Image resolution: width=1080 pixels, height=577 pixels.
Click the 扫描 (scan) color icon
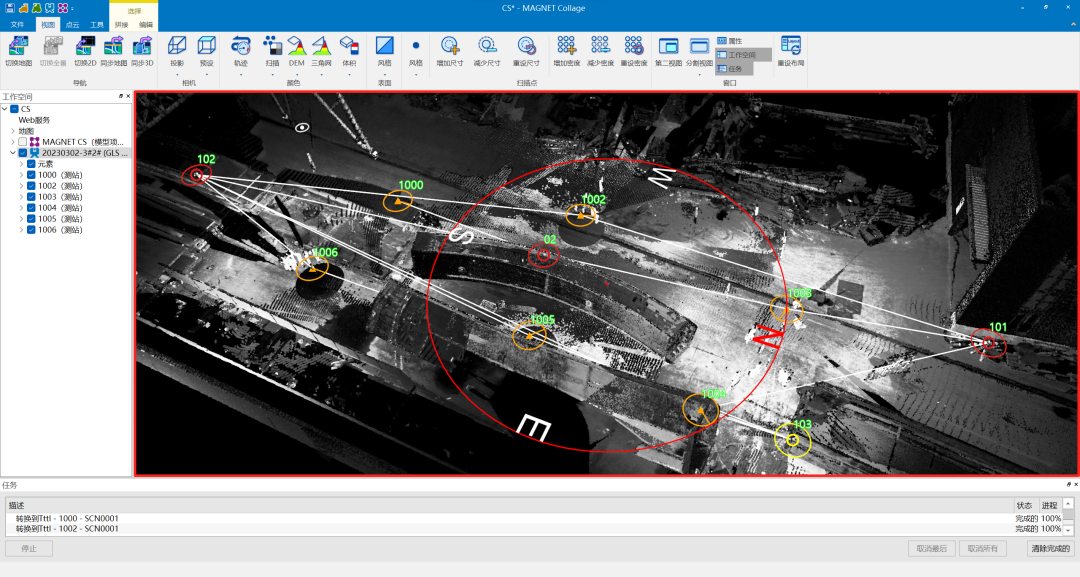coord(272,46)
